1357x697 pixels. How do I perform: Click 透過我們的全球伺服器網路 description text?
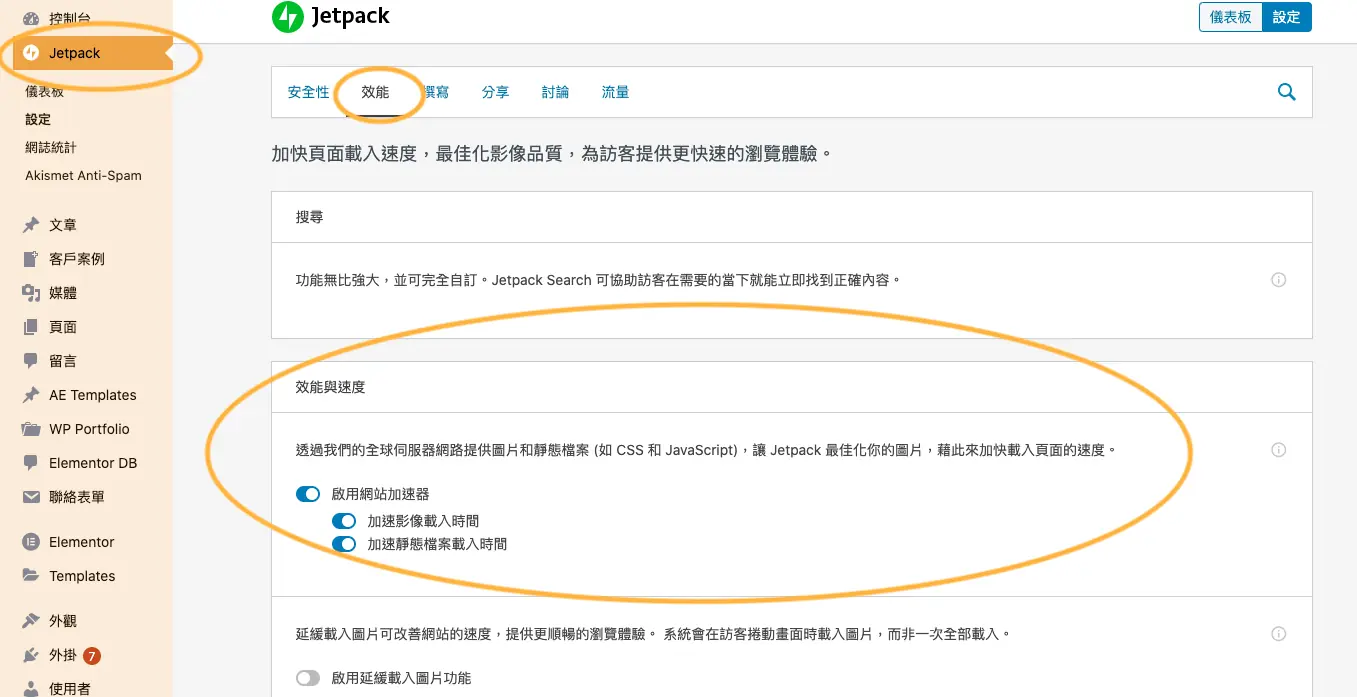coord(706,450)
